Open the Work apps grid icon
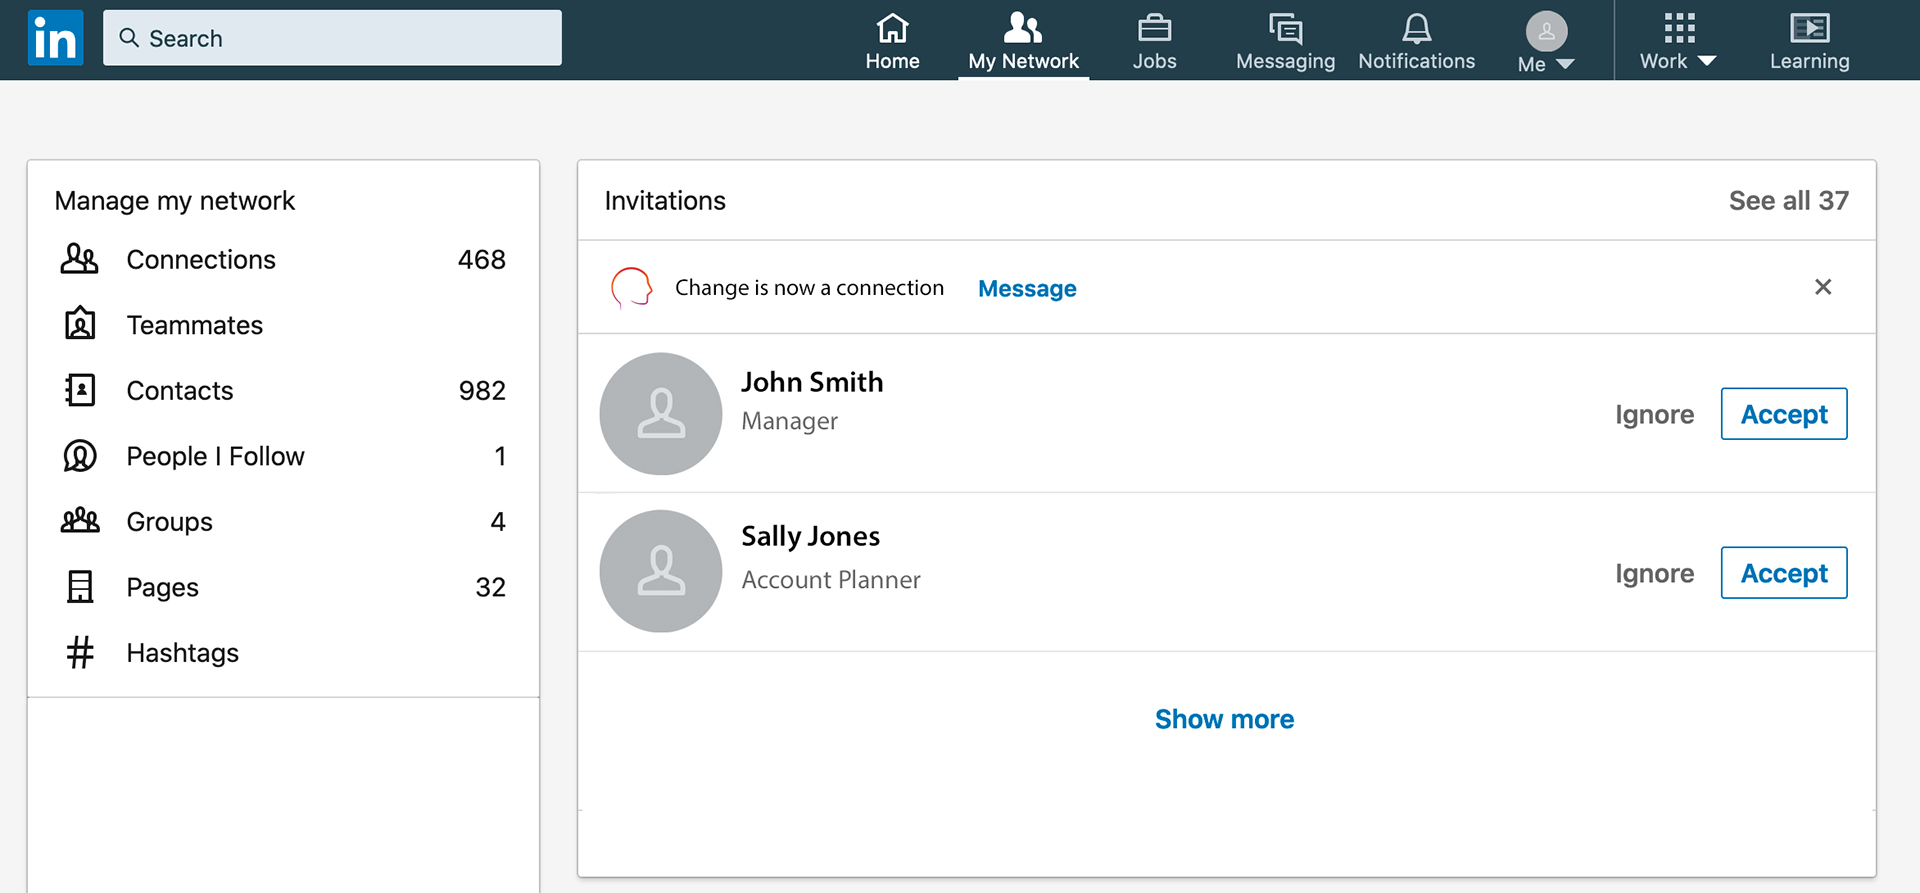The width and height of the screenshot is (1920, 893). (1679, 28)
